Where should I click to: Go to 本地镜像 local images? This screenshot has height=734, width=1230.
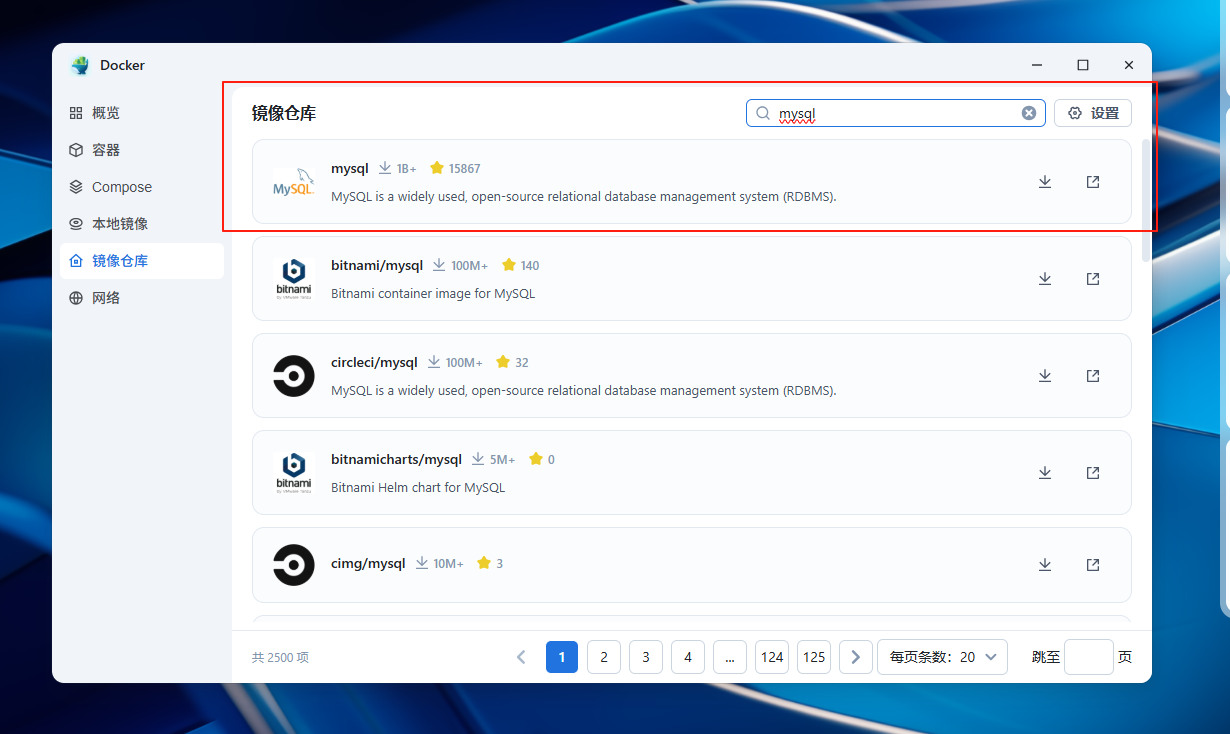(x=142, y=224)
